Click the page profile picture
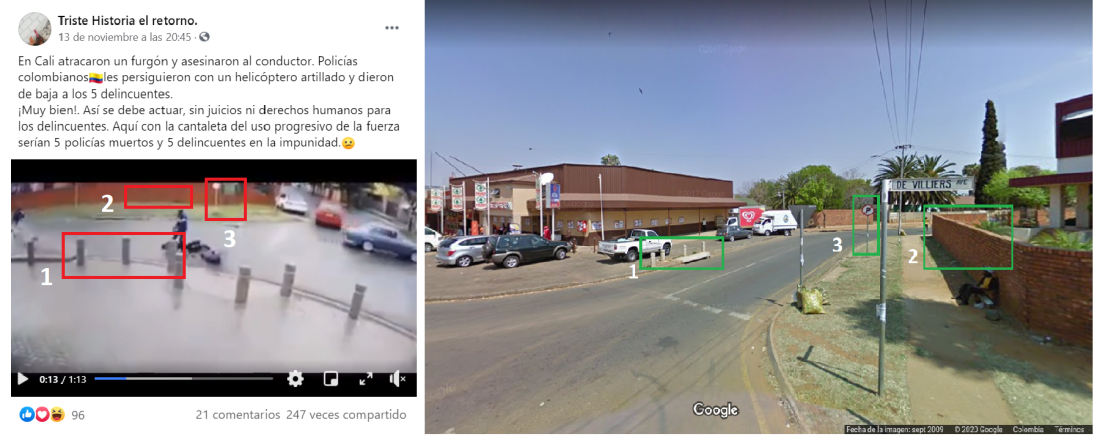This screenshot has height=442, width=1100. click(x=34, y=29)
